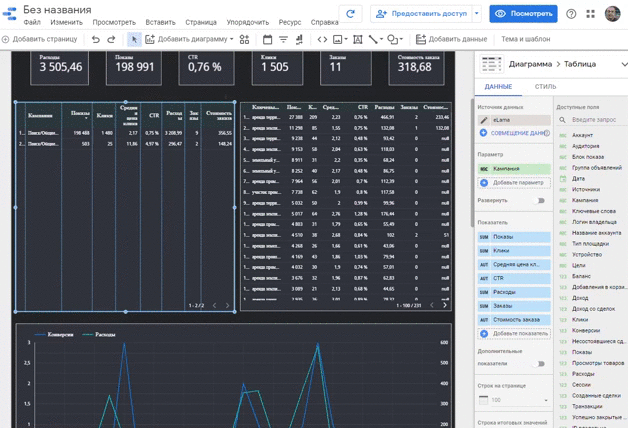This screenshot has width=628, height=428.
Task: Select the text box tool
Action: pyautogui.click(x=358, y=39)
